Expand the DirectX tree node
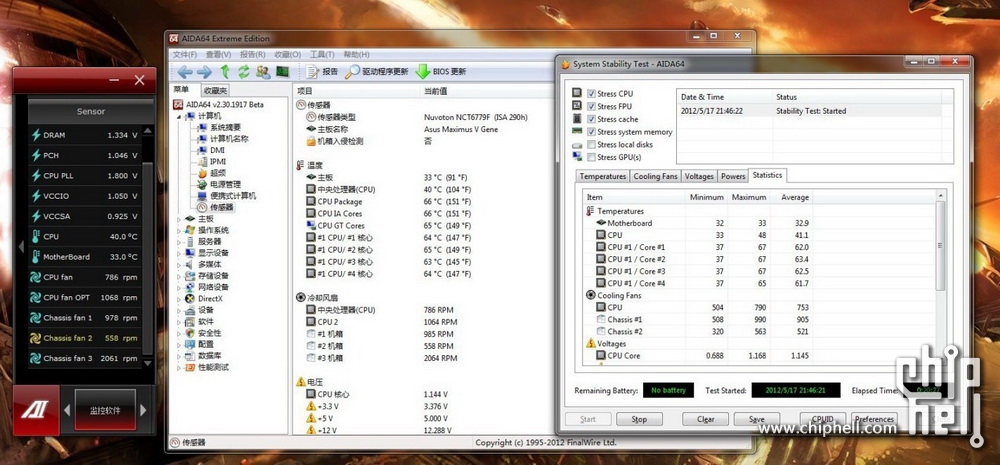Viewport: 1000px width, 465px height. pyautogui.click(x=179, y=299)
